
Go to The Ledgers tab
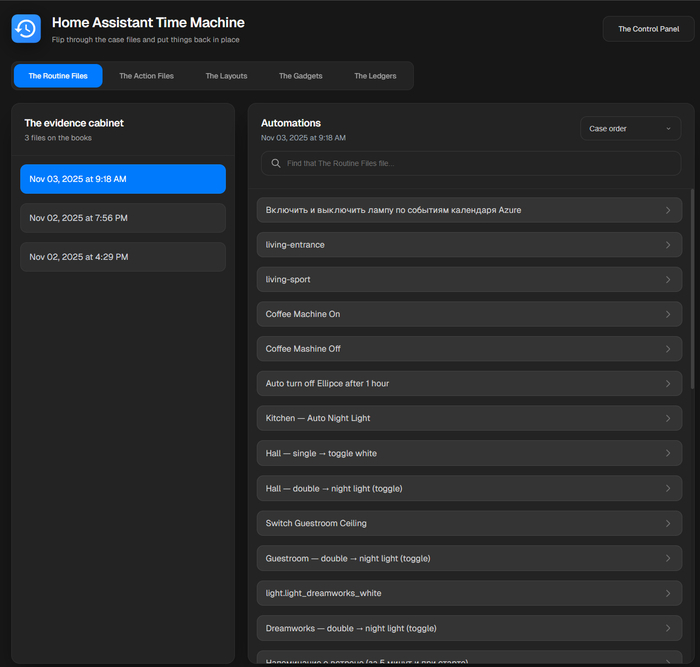(375, 76)
